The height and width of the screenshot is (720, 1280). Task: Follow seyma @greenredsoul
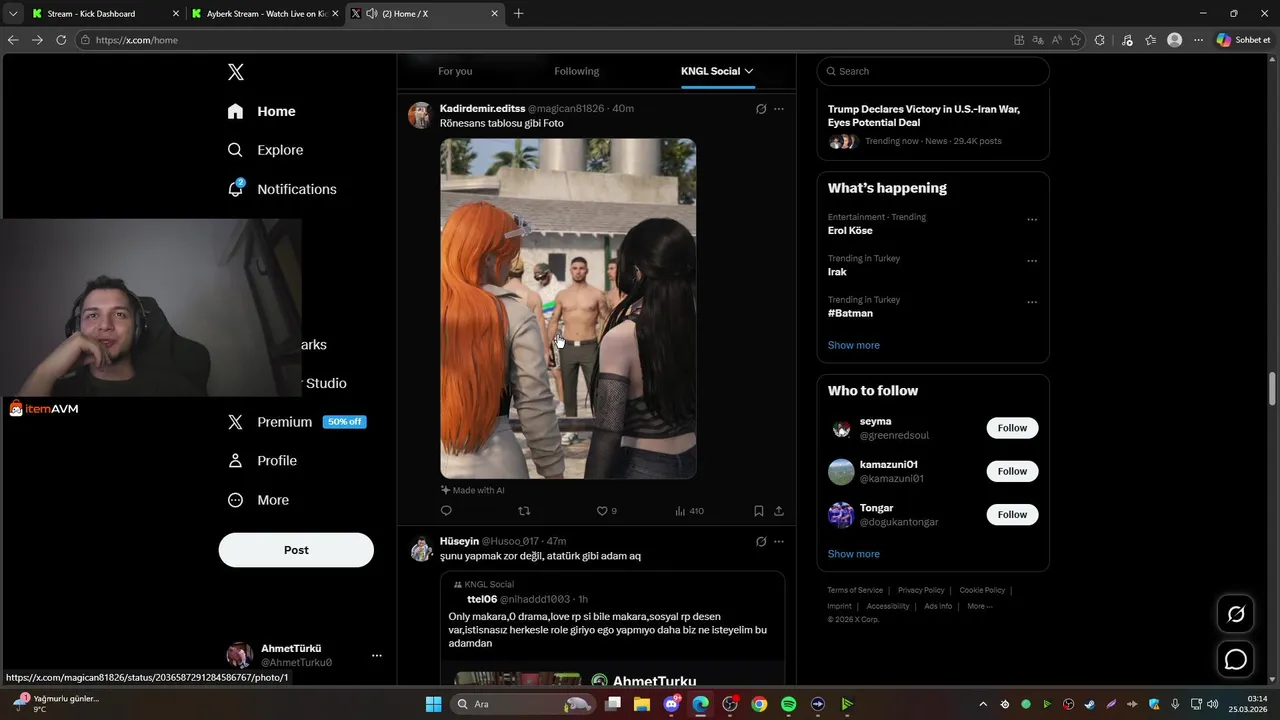point(1012,428)
